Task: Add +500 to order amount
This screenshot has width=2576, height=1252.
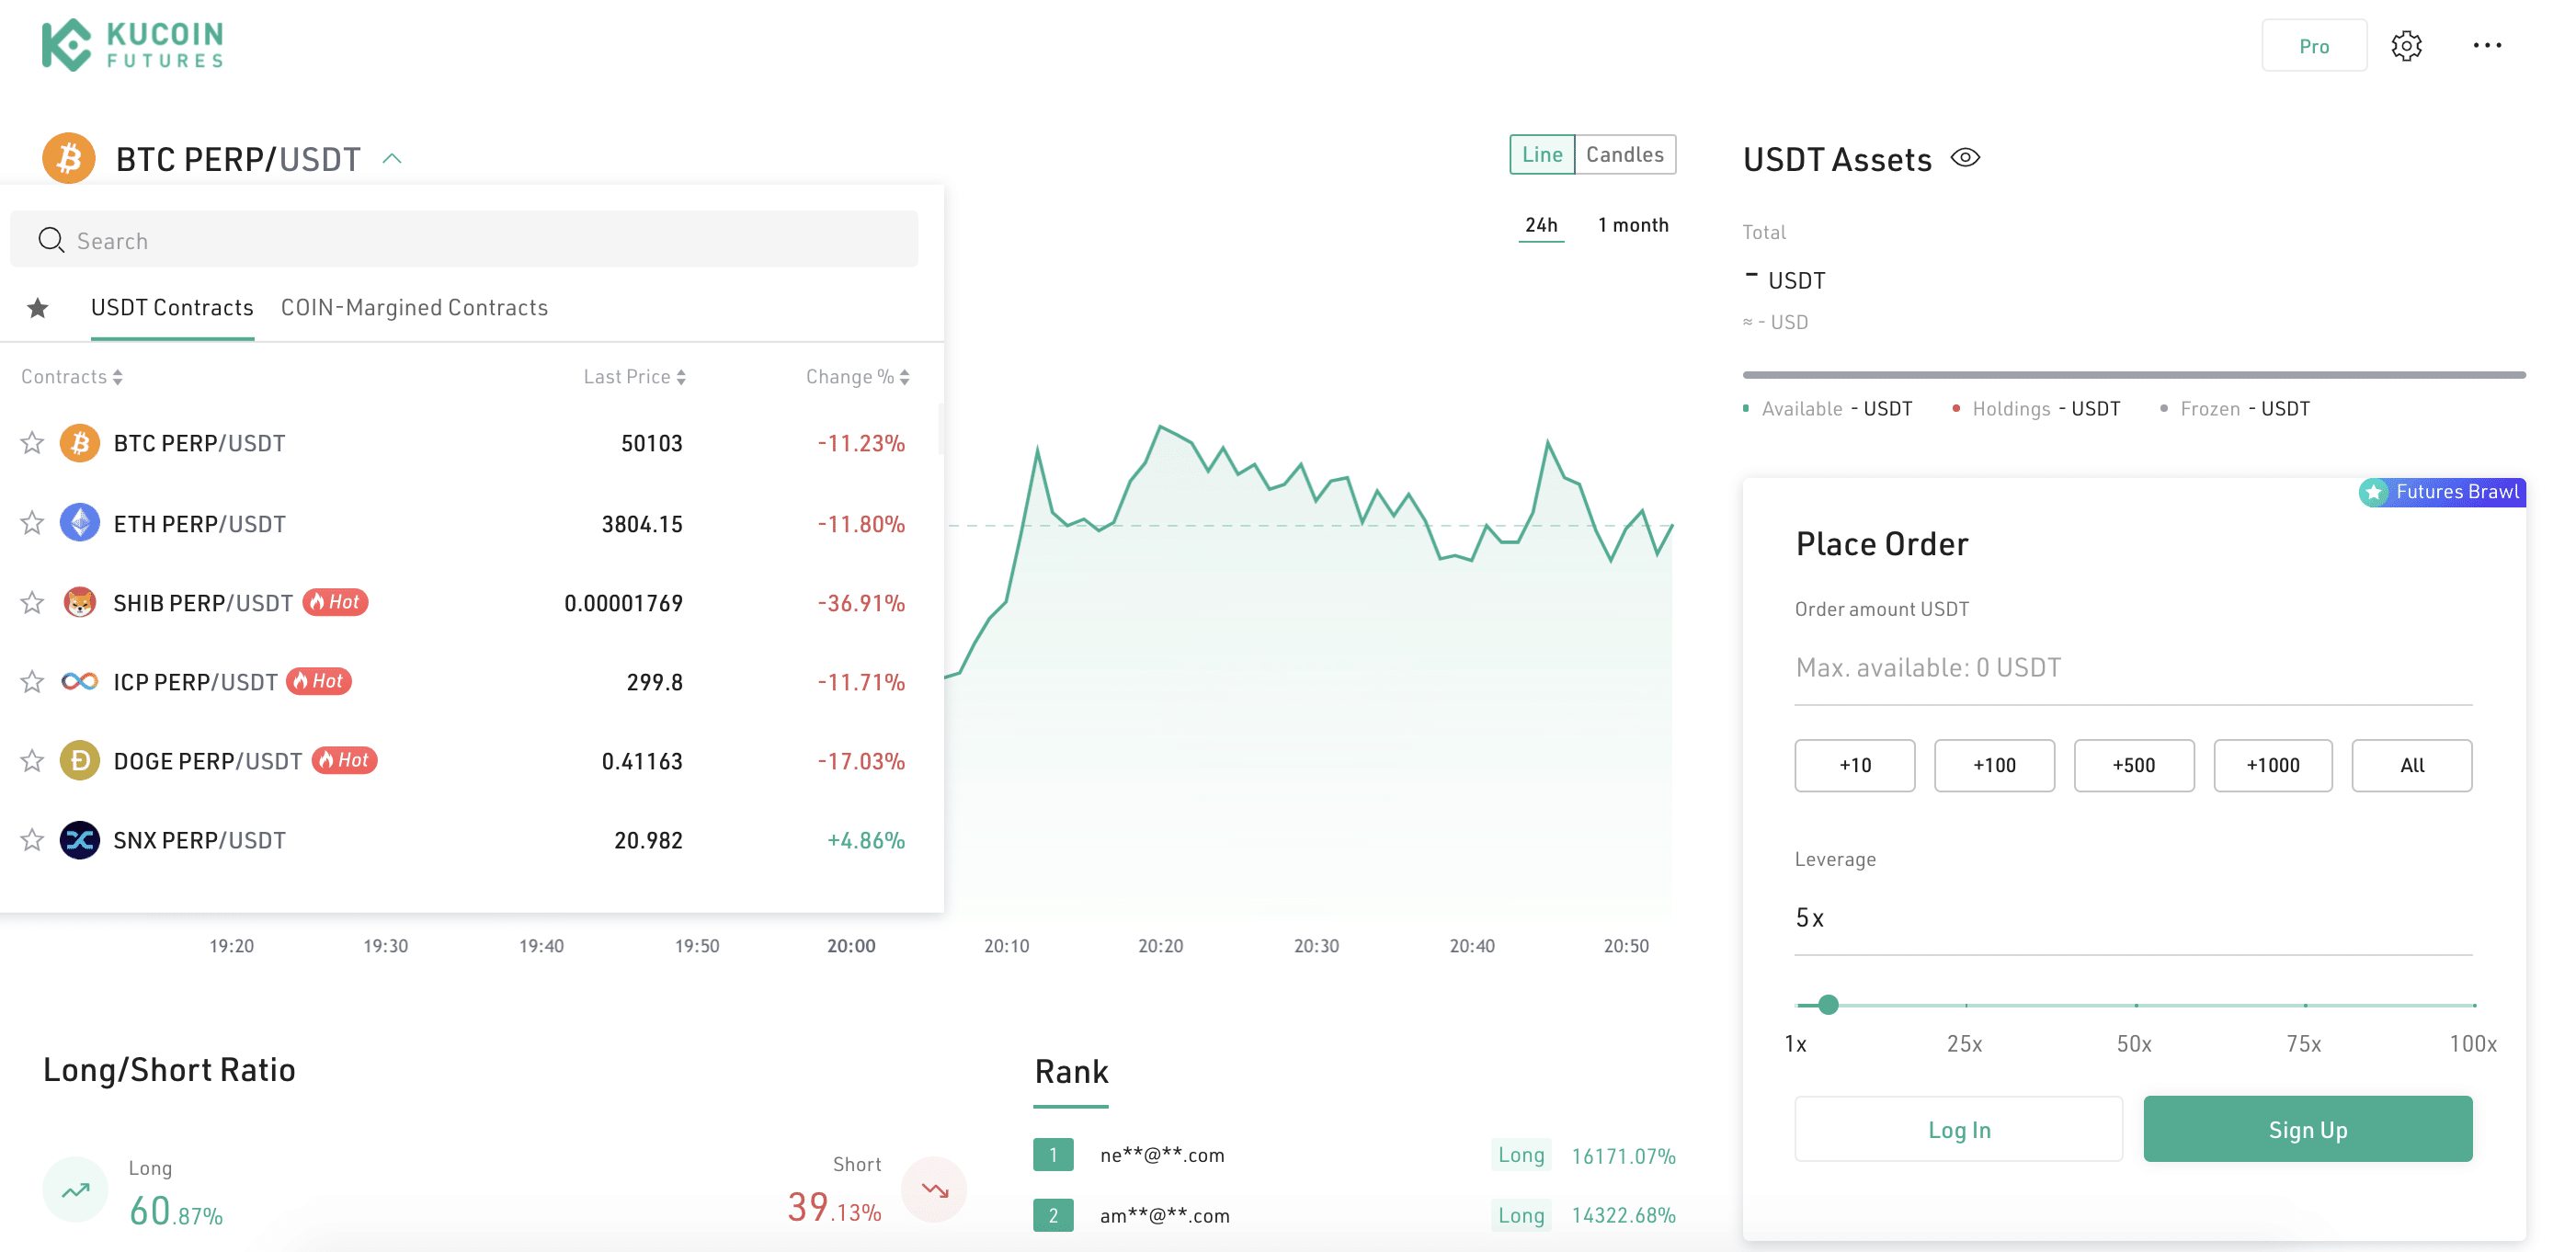Action: click(x=2133, y=765)
